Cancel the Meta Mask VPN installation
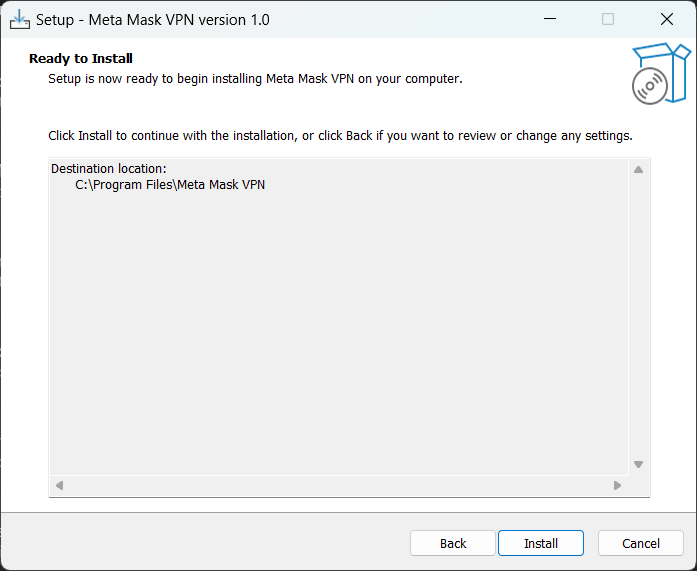The width and height of the screenshot is (697, 571). pos(641,543)
